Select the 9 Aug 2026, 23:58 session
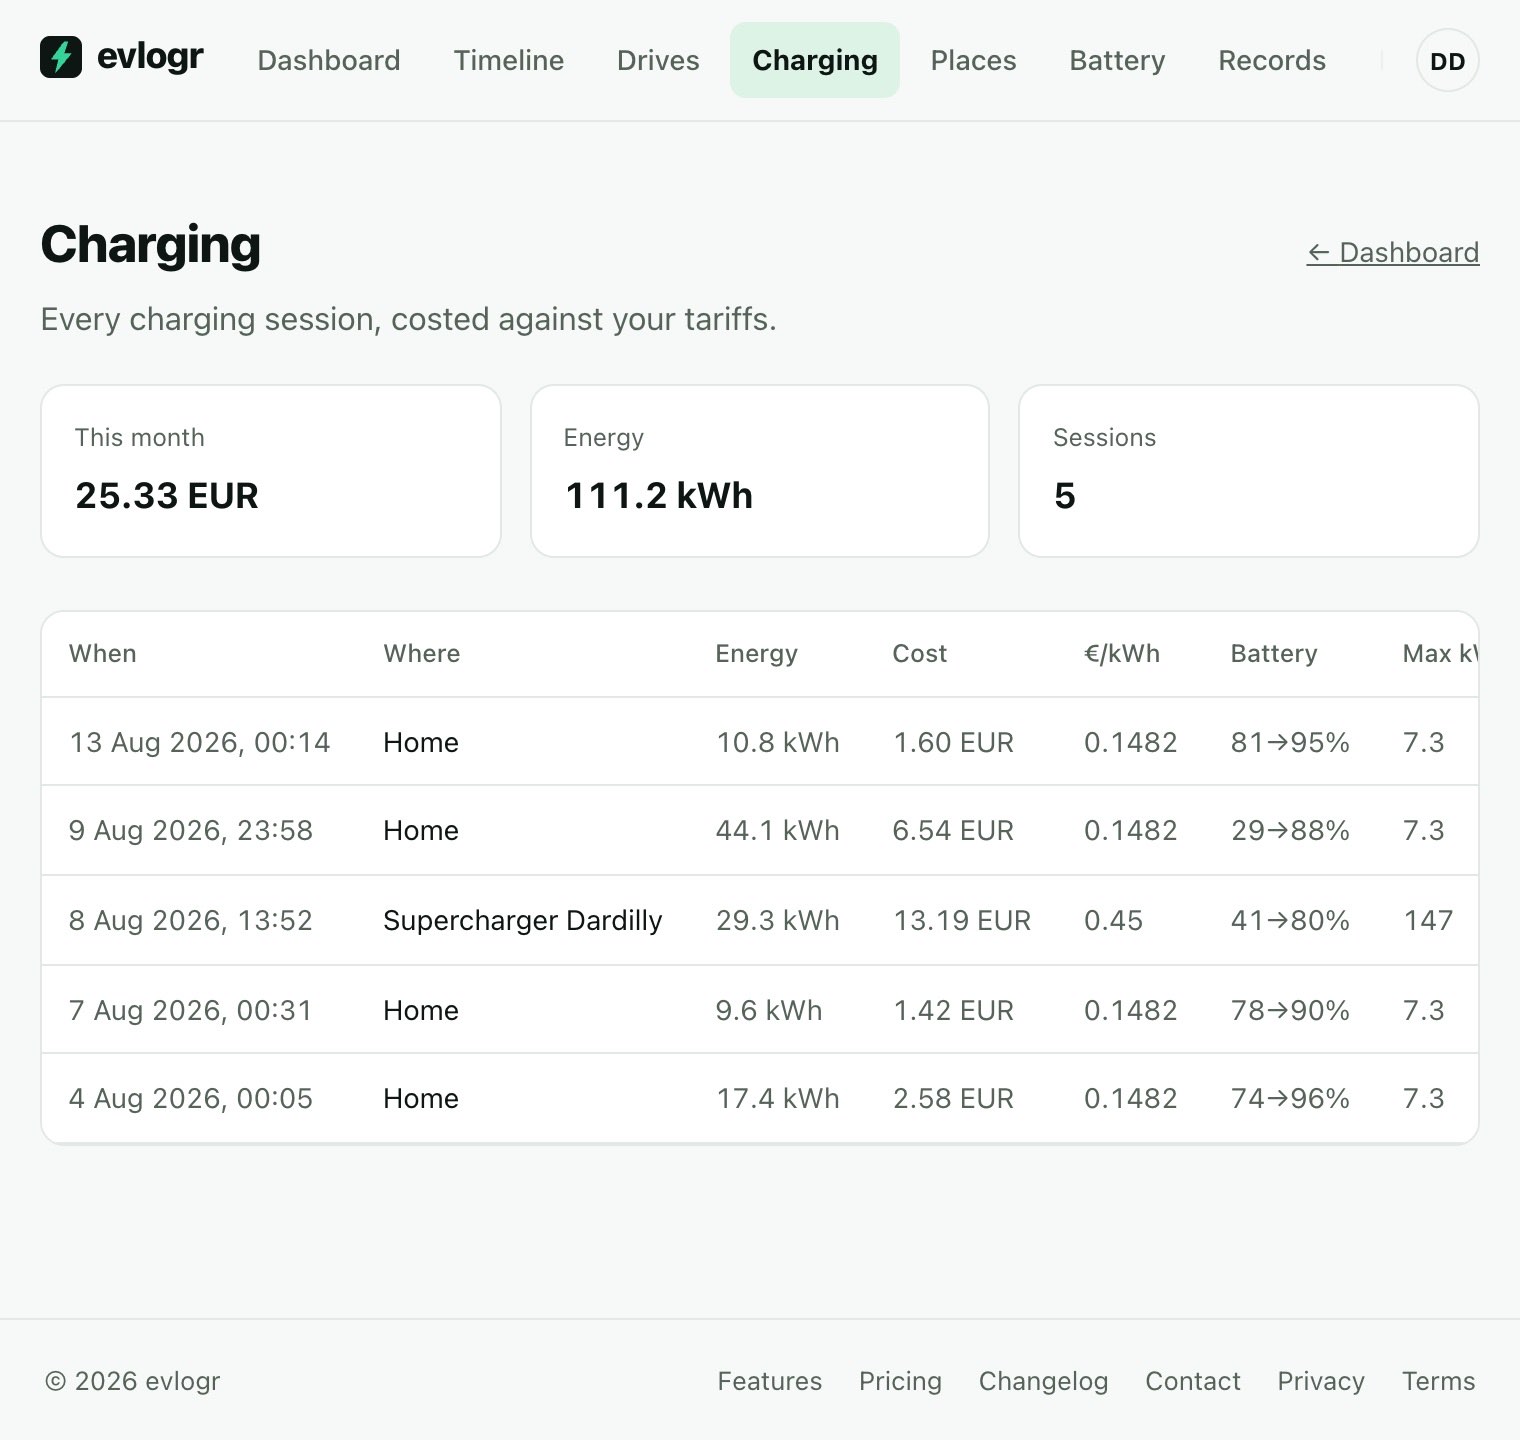 pyautogui.click(x=760, y=831)
